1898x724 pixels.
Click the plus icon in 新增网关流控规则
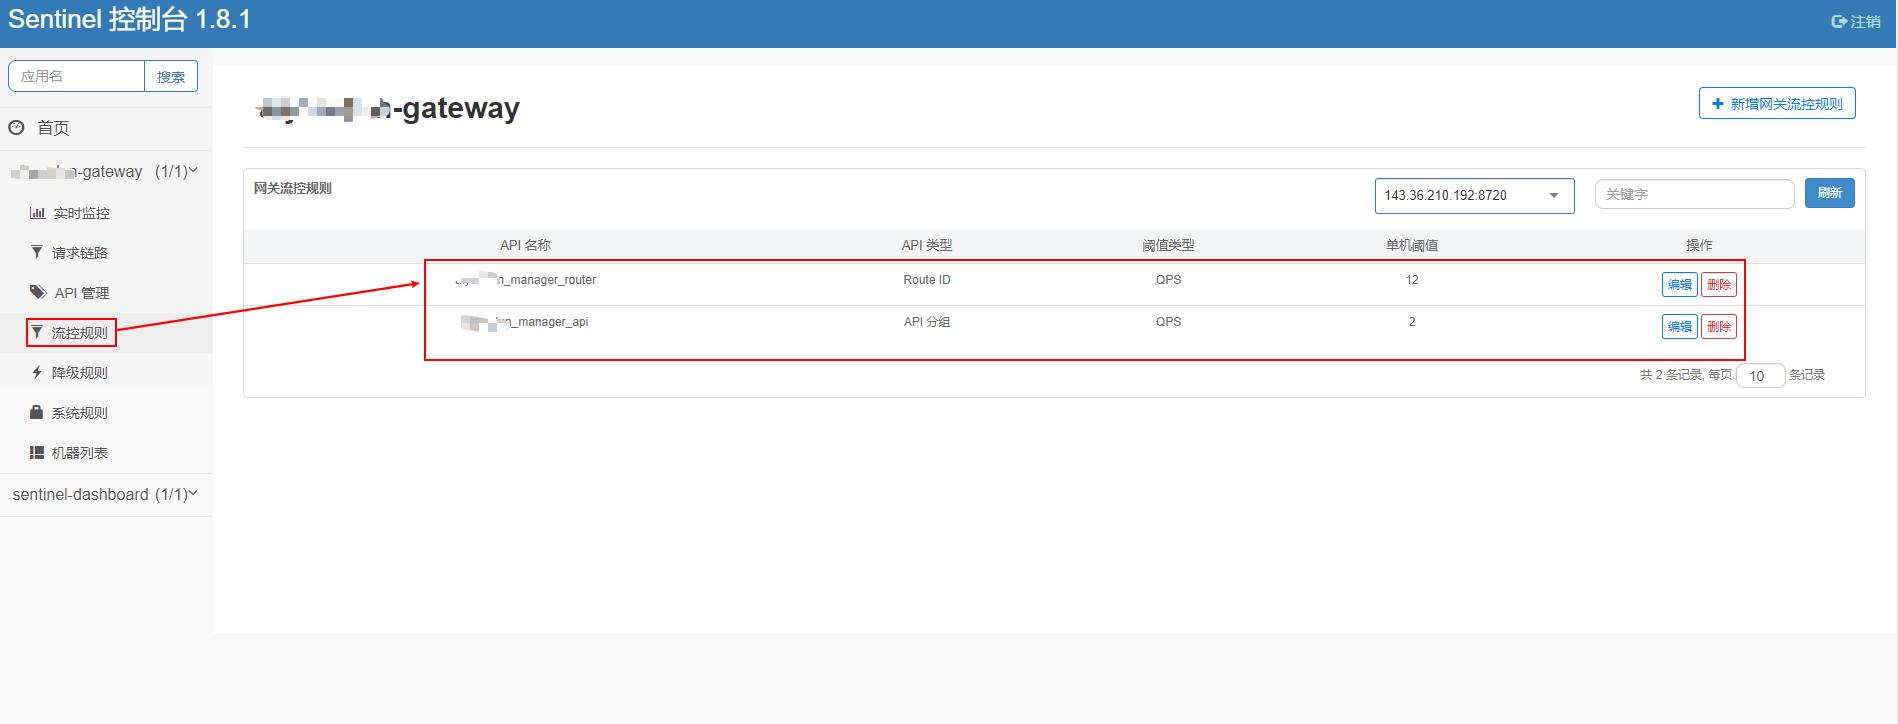[1718, 103]
